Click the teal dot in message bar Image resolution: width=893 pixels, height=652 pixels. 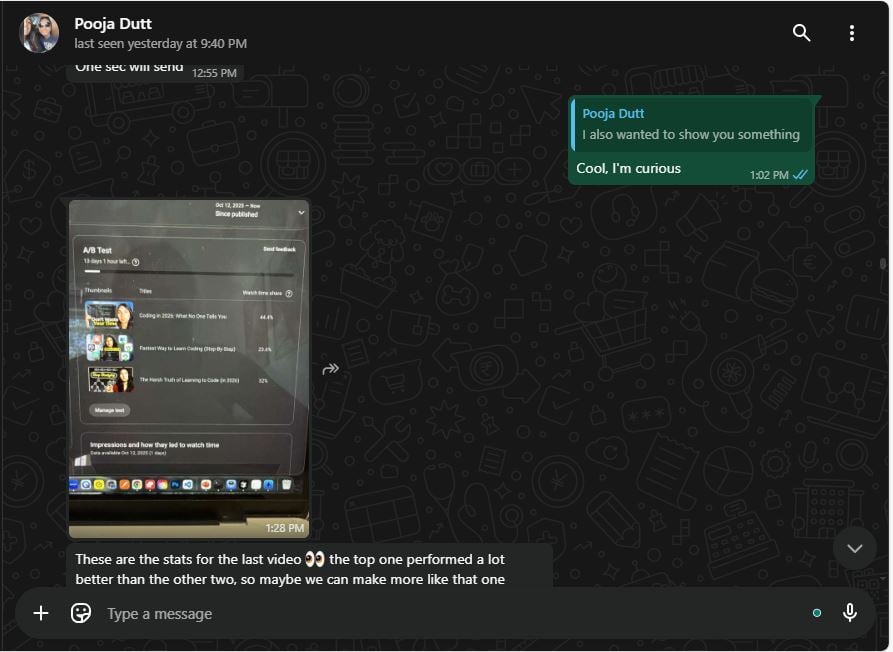coord(817,613)
